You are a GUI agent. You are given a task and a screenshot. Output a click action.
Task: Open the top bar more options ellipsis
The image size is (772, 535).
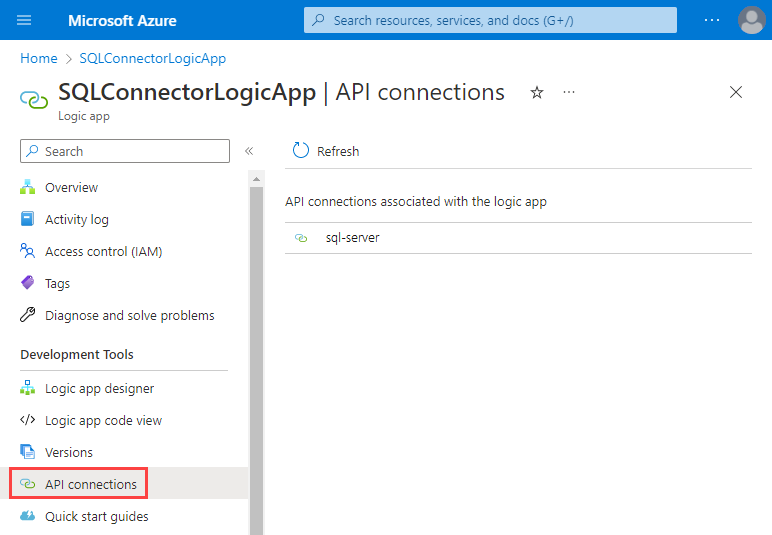coord(712,20)
